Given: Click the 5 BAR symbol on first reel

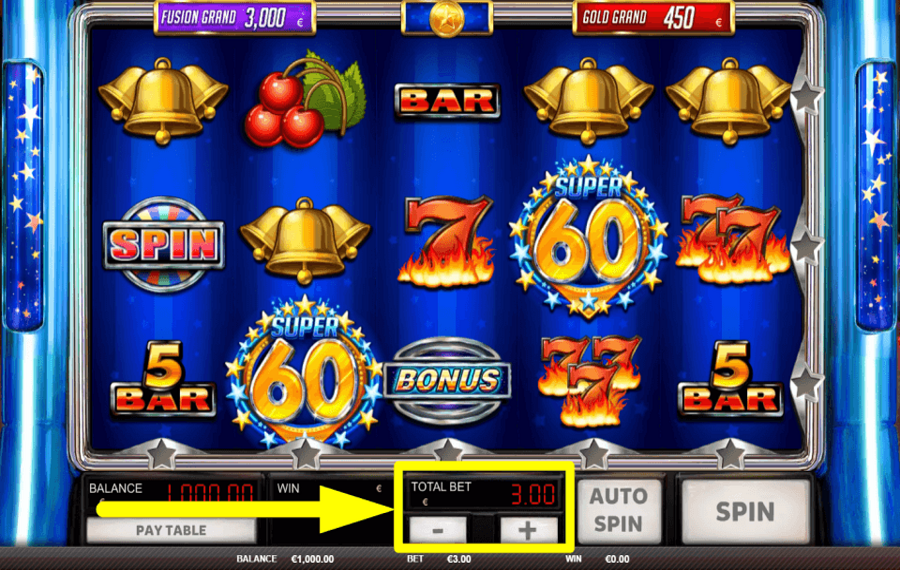Looking at the screenshot, I should (x=164, y=379).
